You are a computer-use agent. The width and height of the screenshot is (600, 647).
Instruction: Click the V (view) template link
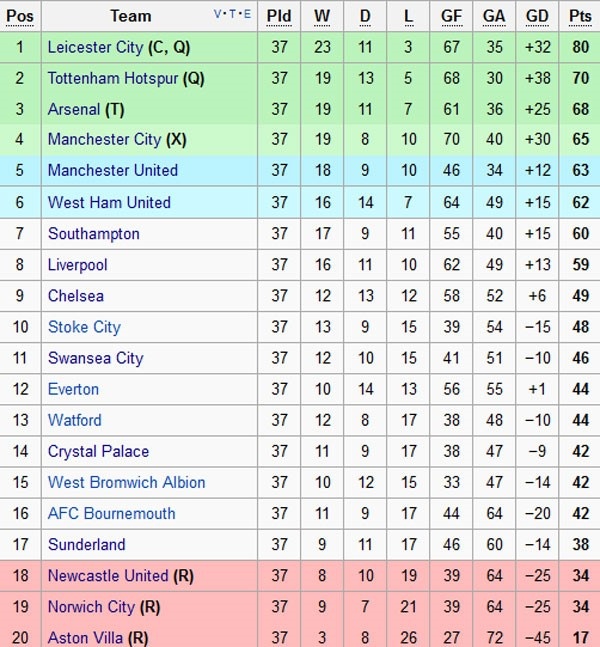[219, 15]
